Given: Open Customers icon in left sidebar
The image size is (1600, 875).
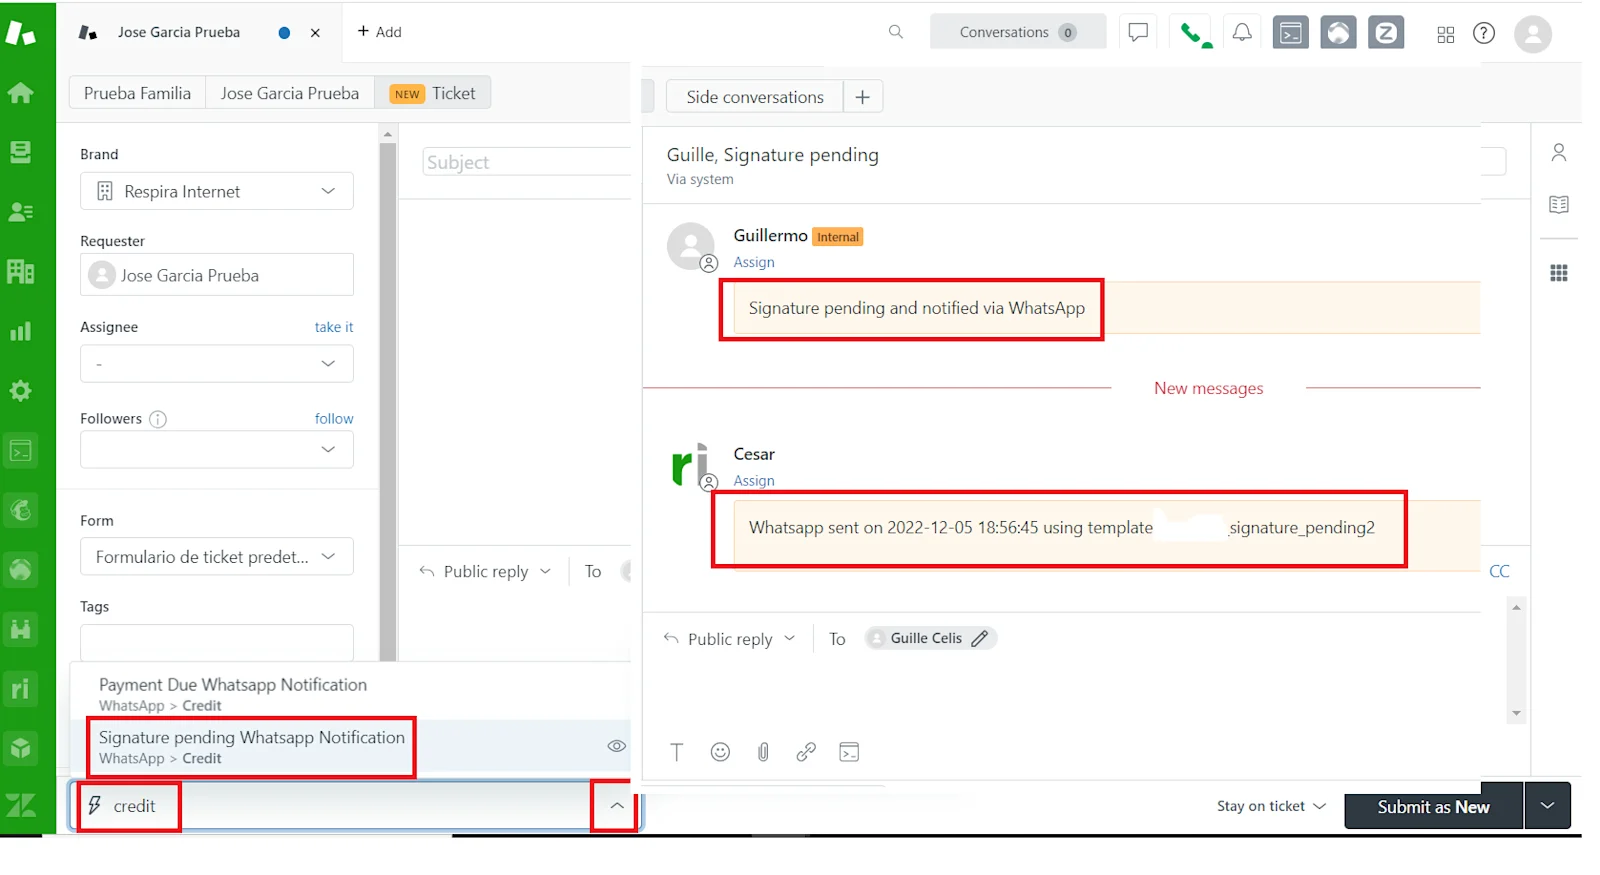Looking at the screenshot, I should (20, 212).
